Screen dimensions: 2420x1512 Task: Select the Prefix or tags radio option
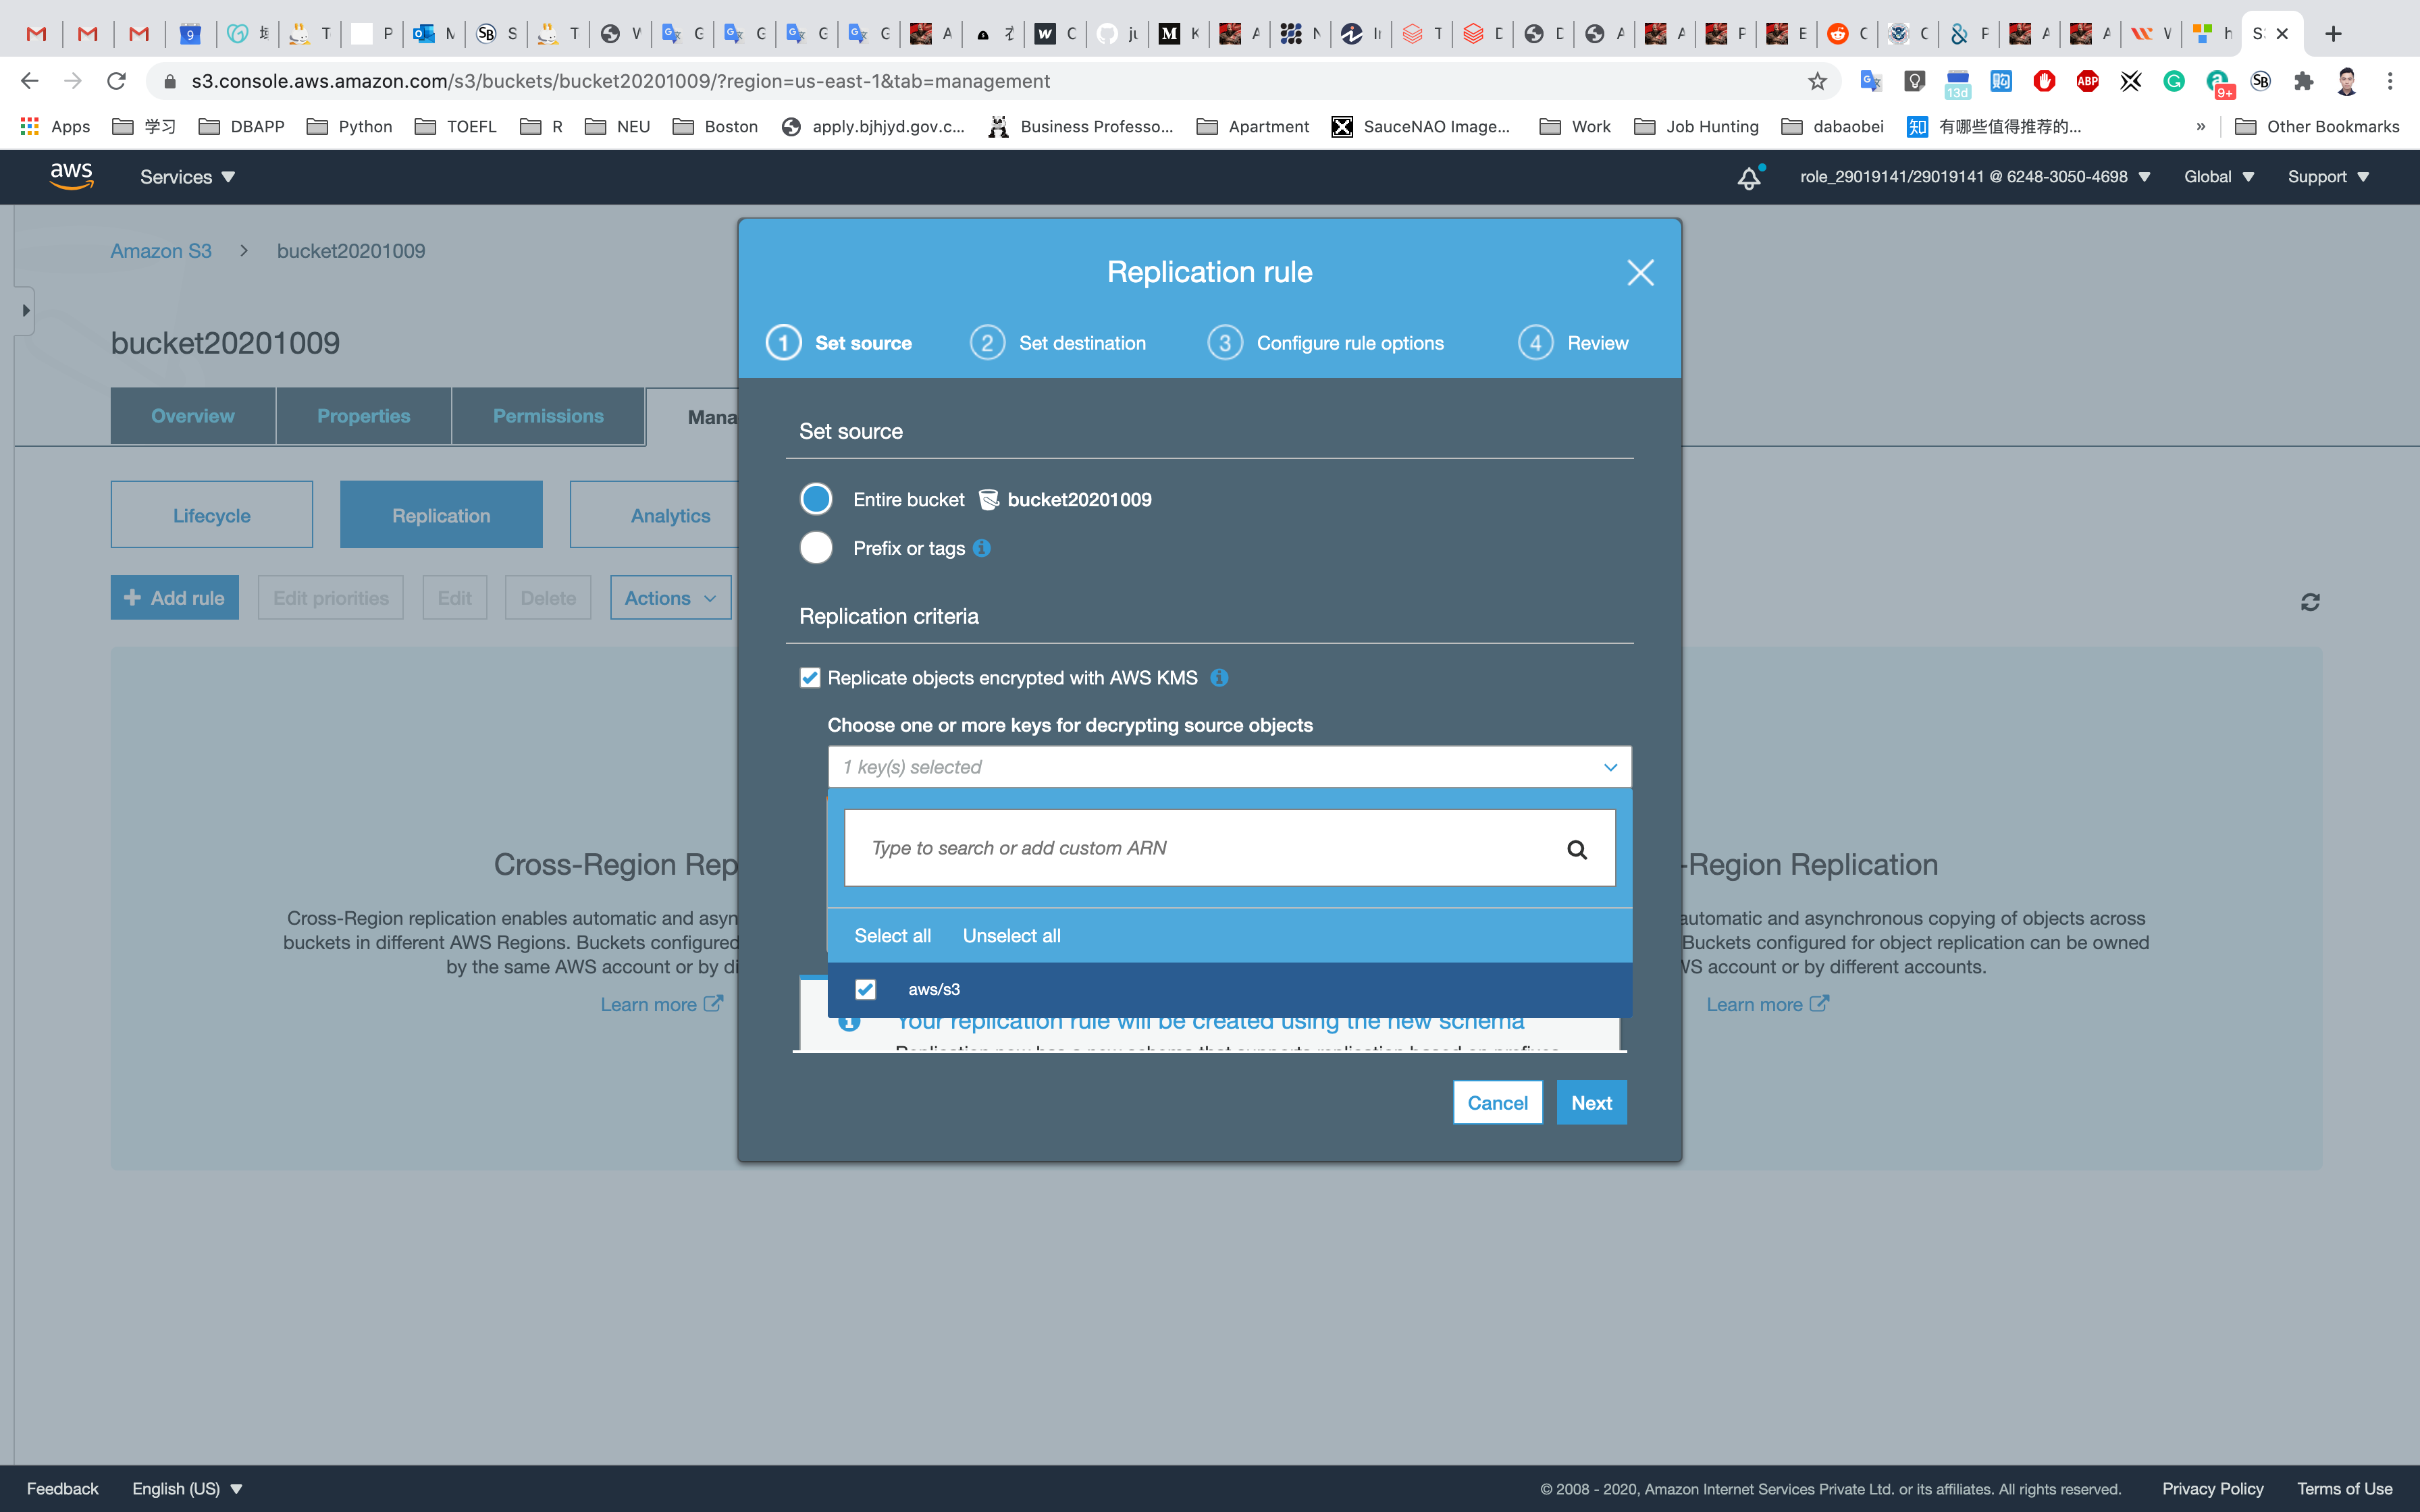click(x=816, y=548)
